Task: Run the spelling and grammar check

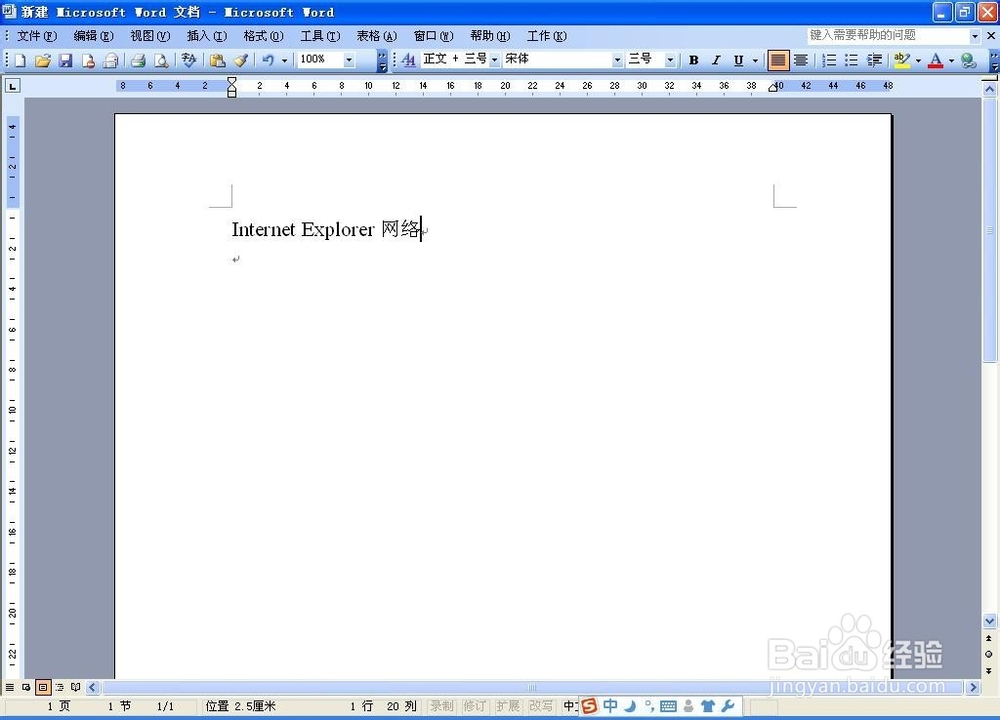Action: (188, 61)
